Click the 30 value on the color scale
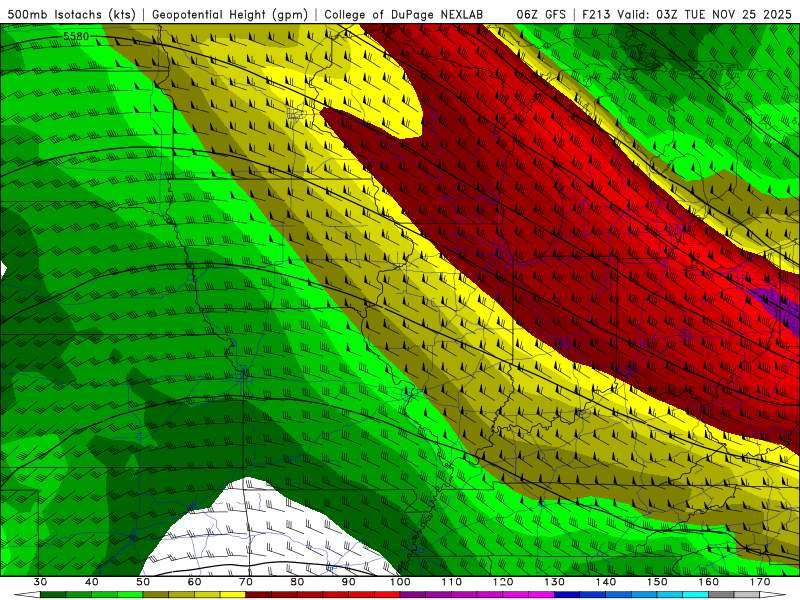 (x=40, y=582)
